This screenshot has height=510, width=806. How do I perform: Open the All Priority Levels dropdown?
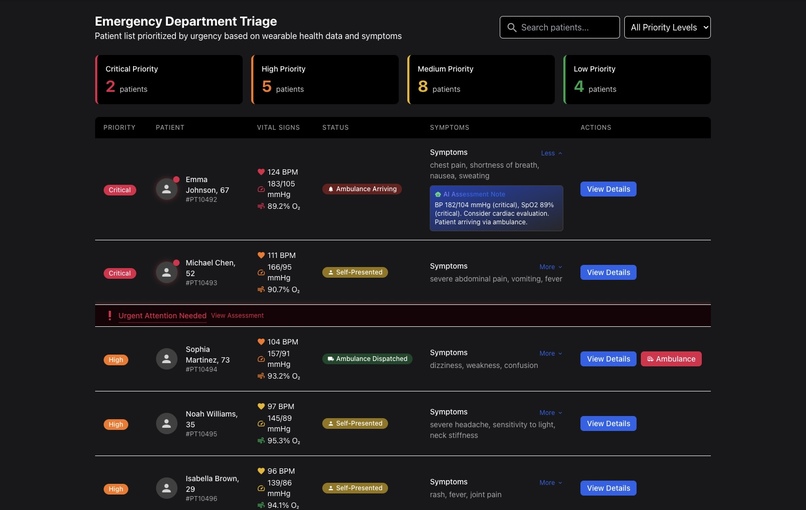[667, 27]
